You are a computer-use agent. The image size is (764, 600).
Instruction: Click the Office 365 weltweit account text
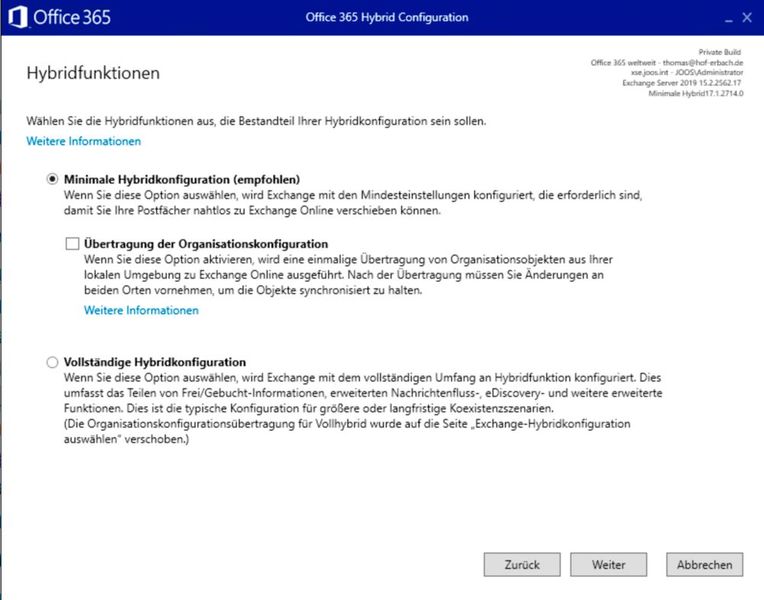click(x=667, y=62)
